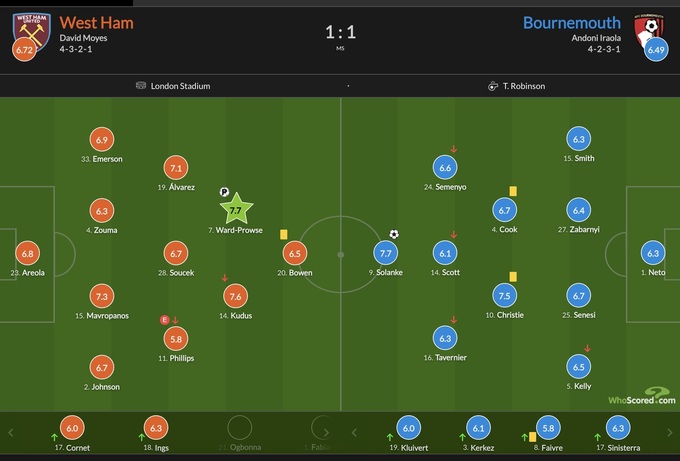Click the yellow card next to Bowen
Image resolution: width=680 pixels, height=461 pixels.
284,234
